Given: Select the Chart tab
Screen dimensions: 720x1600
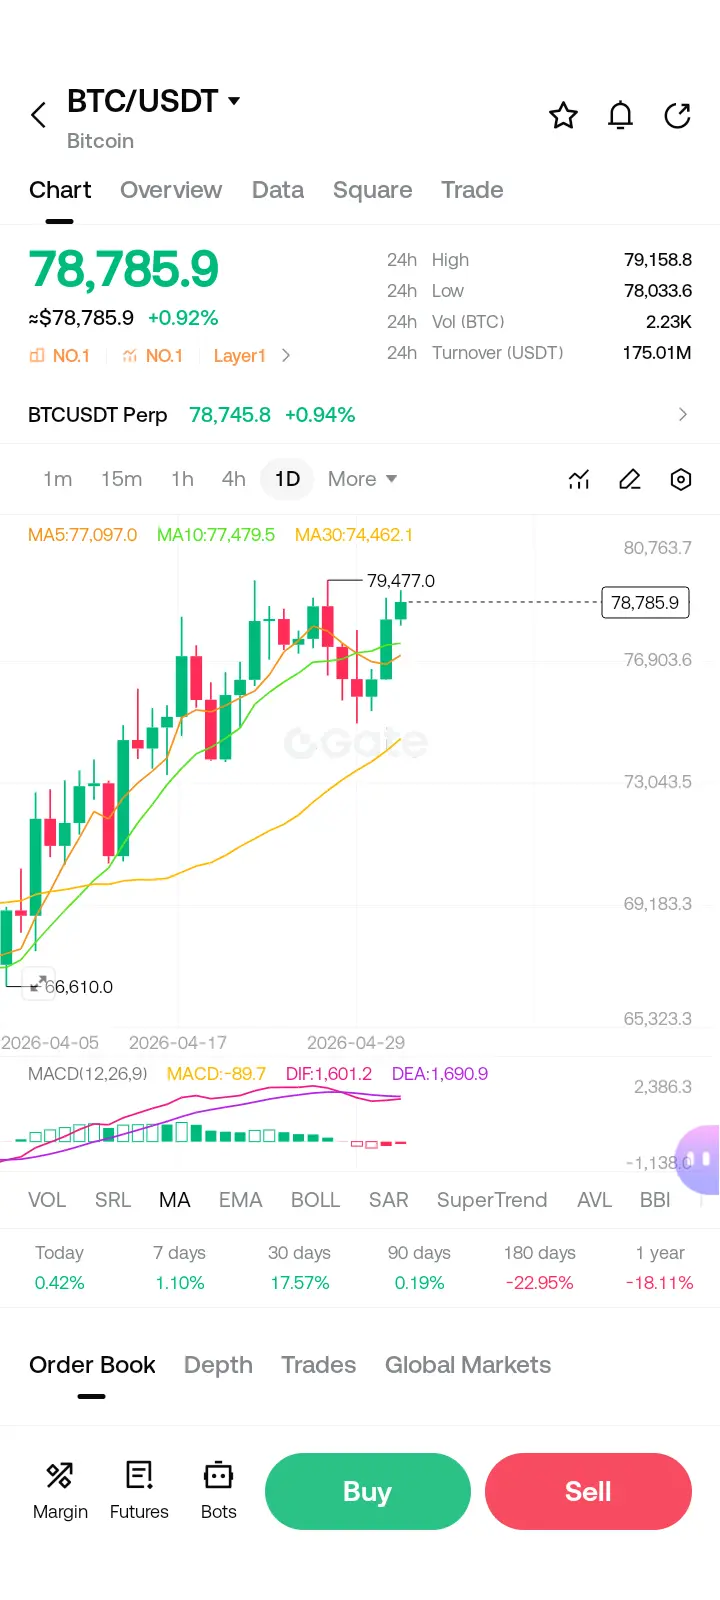Looking at the screenshot, I should click(60, 190).
